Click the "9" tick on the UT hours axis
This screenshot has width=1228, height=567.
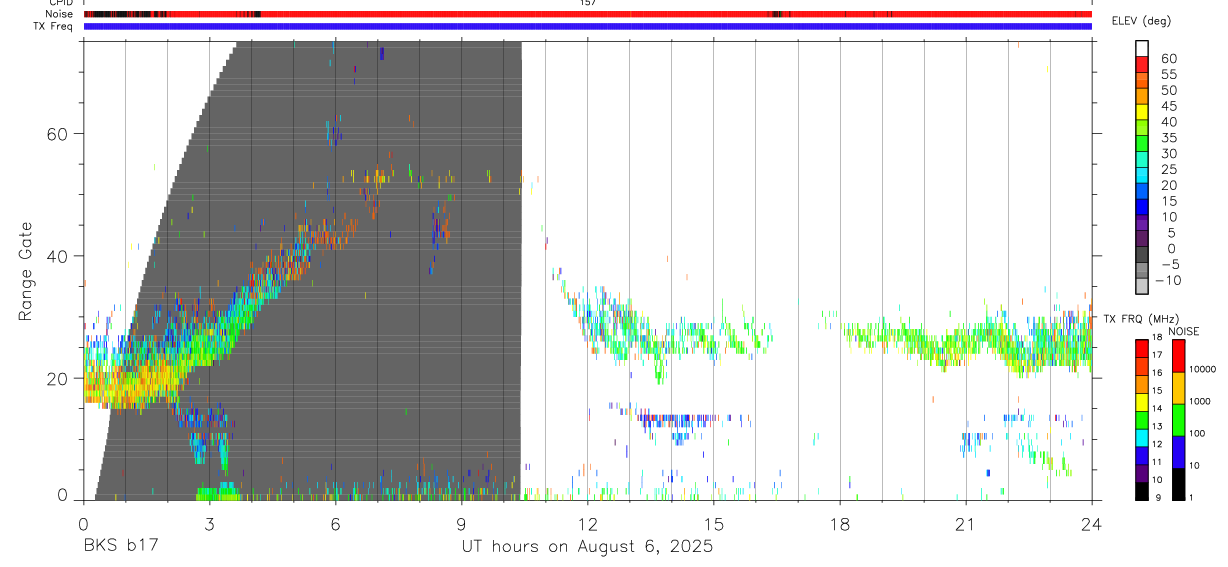(461, 523)
